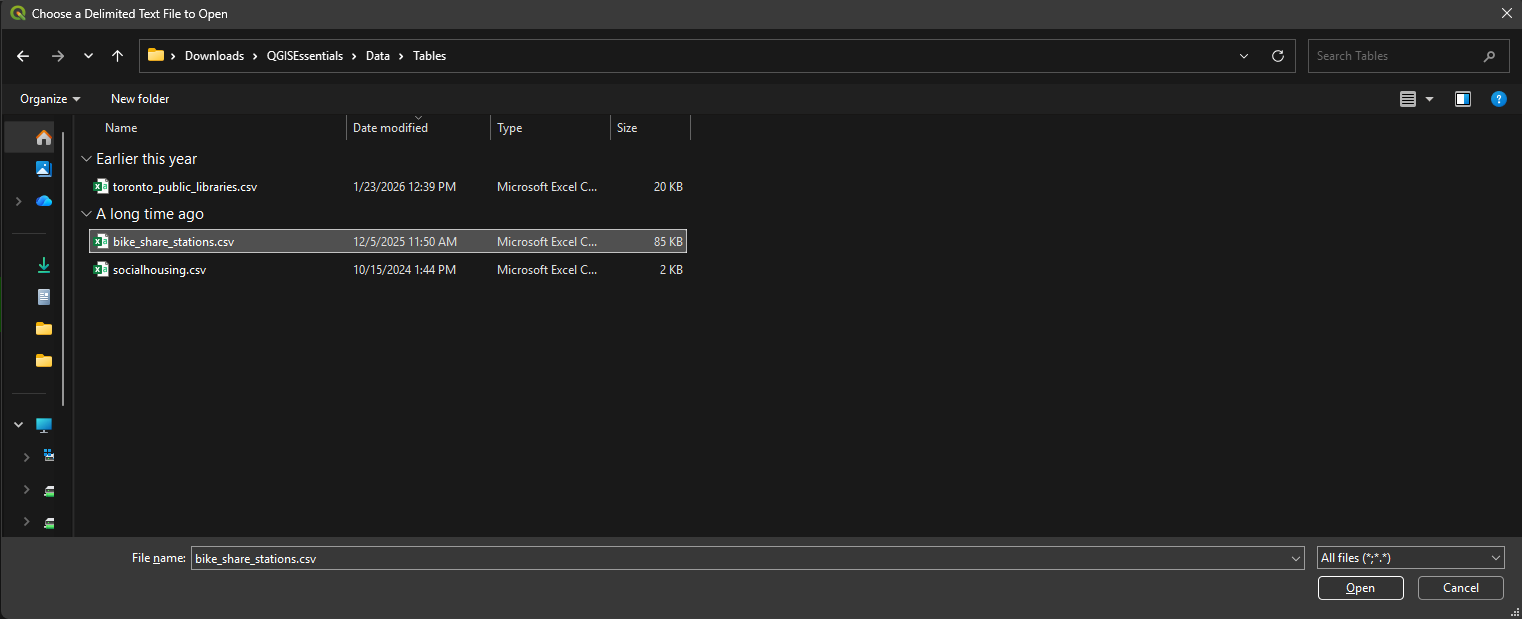The width and height of the screenshot is (1522, 619).
Task: Collapse the Earlier this year group
Action: click(x=87, y=159)
